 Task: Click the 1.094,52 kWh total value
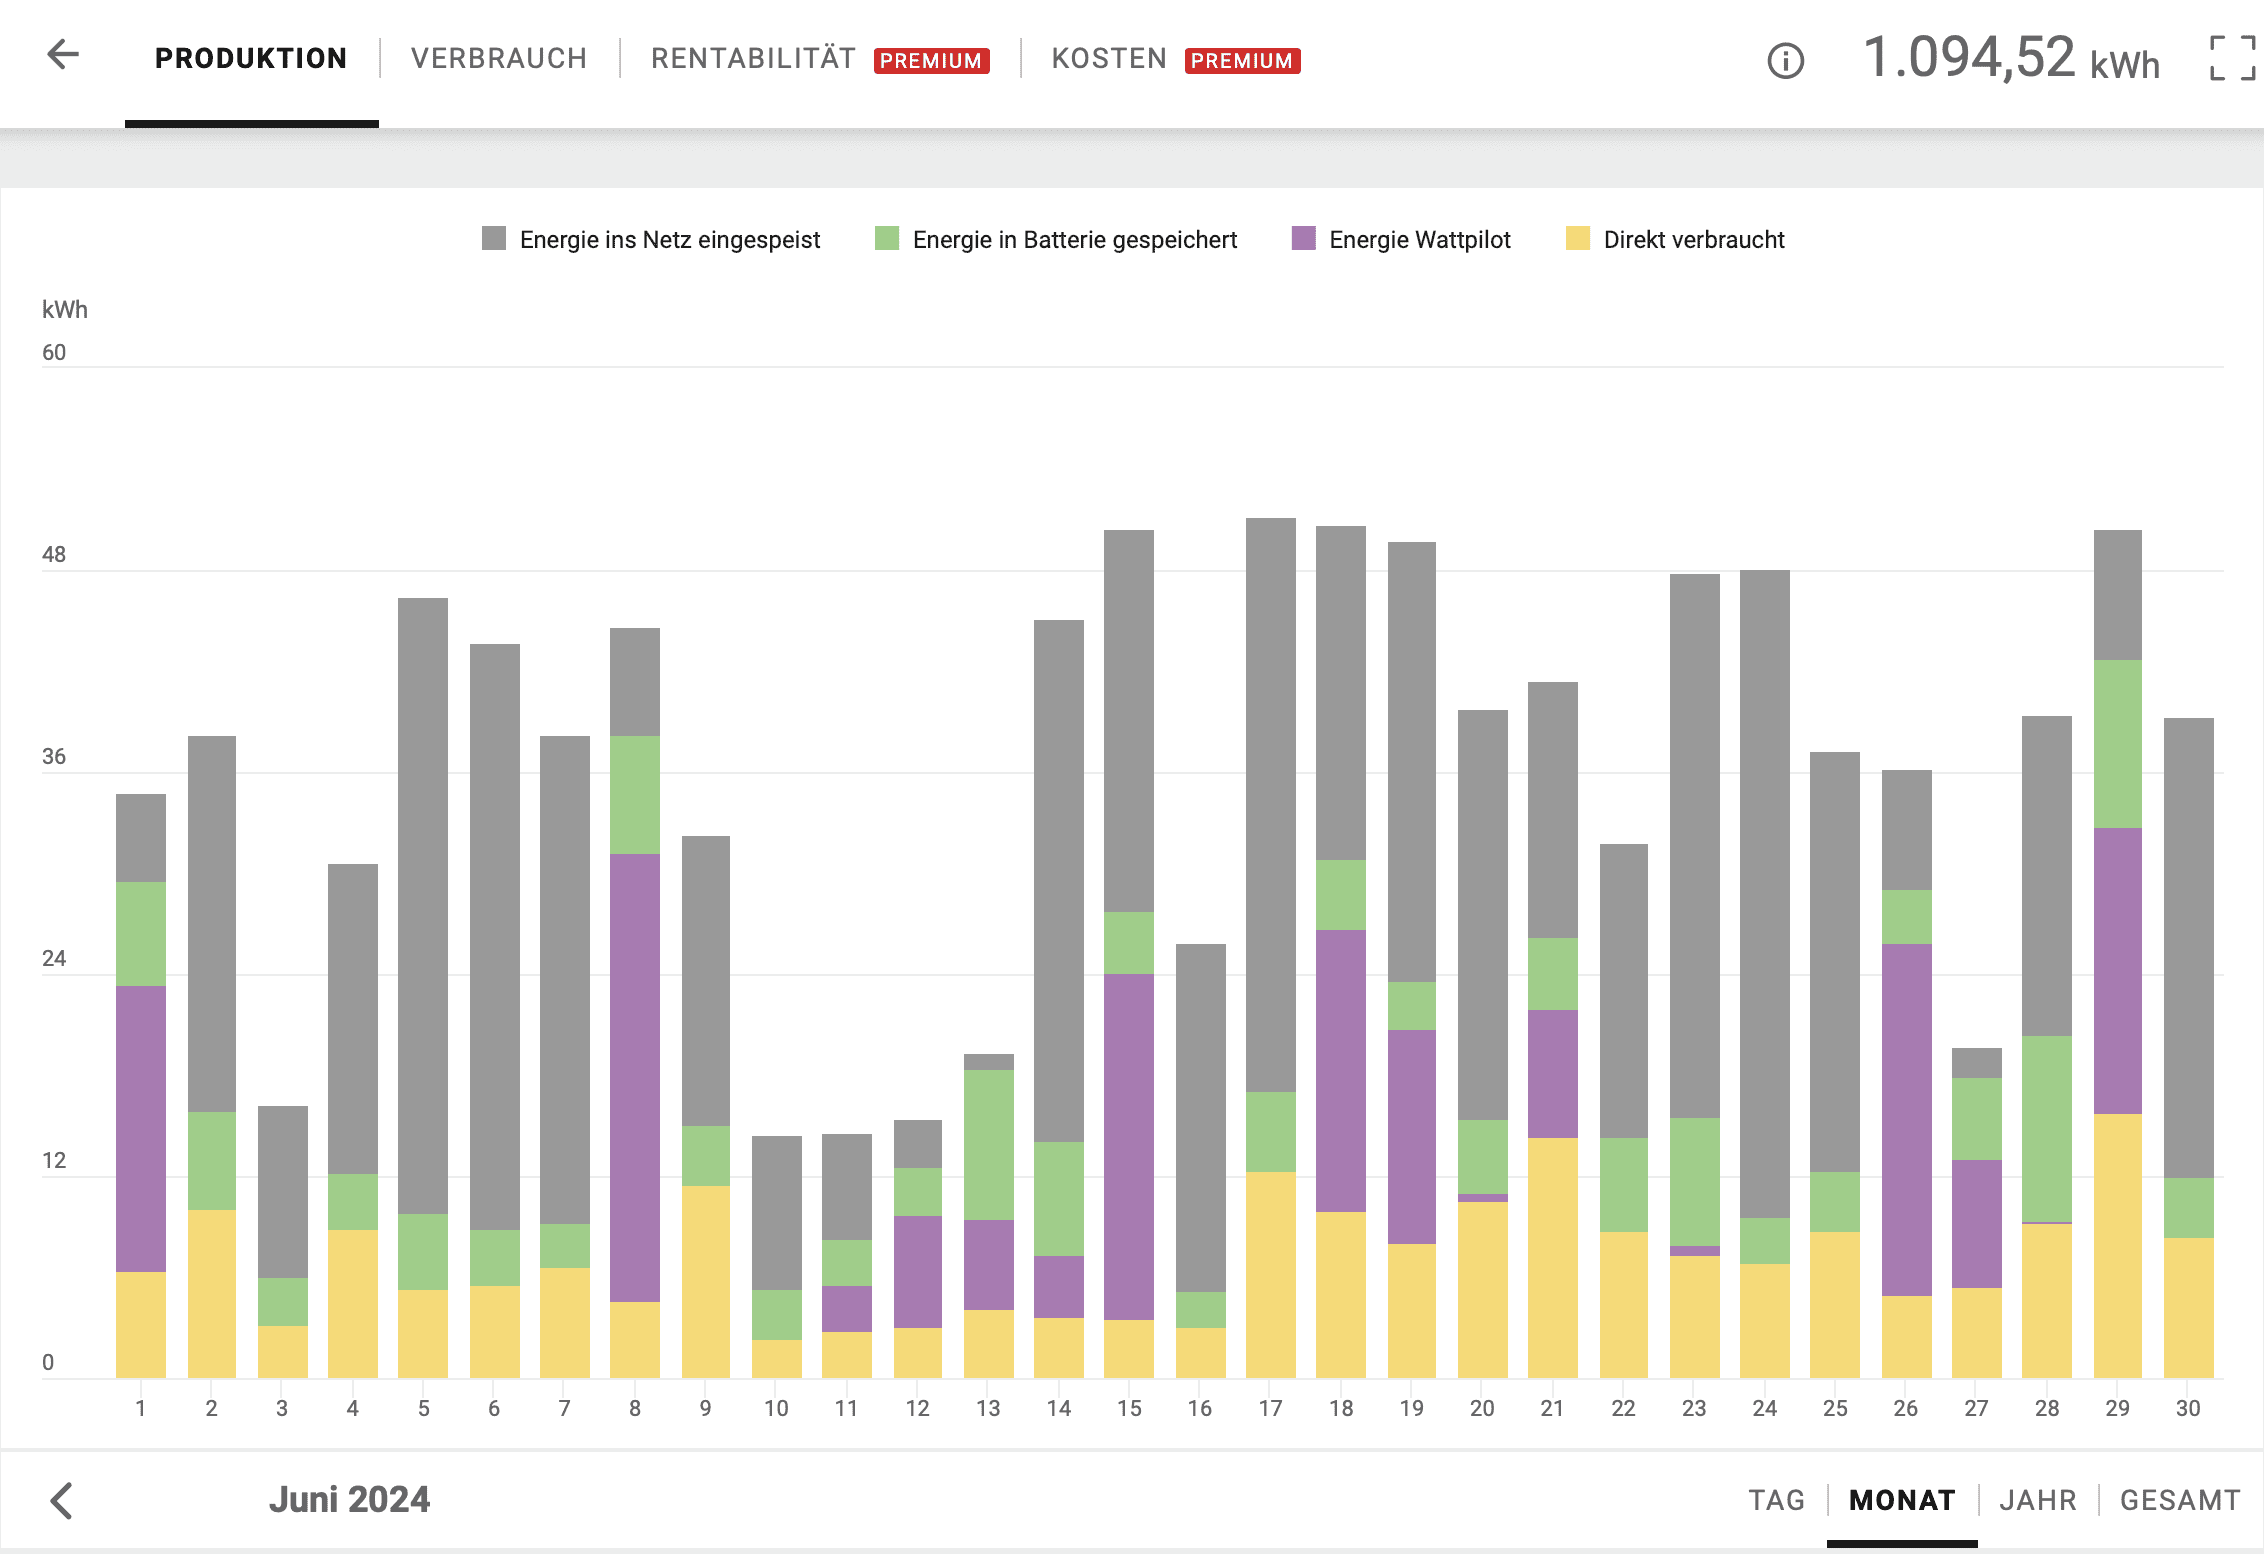[2011, 58]
